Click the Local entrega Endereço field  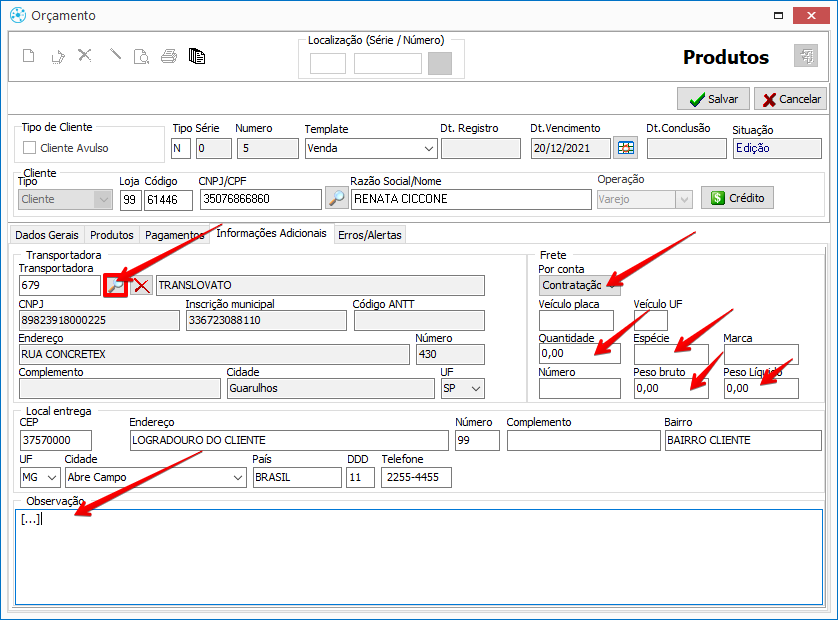289,440
